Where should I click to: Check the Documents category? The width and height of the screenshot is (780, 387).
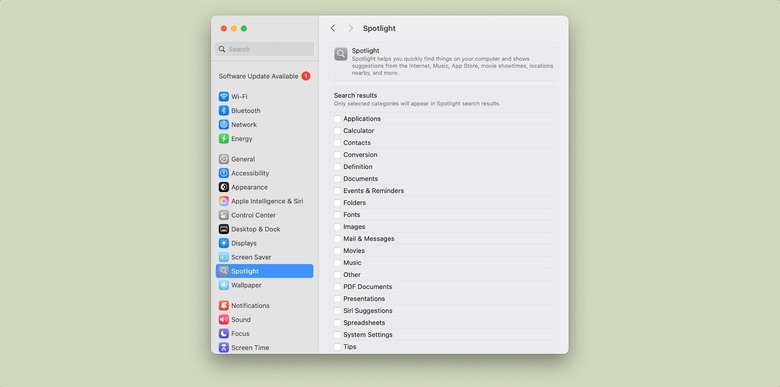(337, 179)
